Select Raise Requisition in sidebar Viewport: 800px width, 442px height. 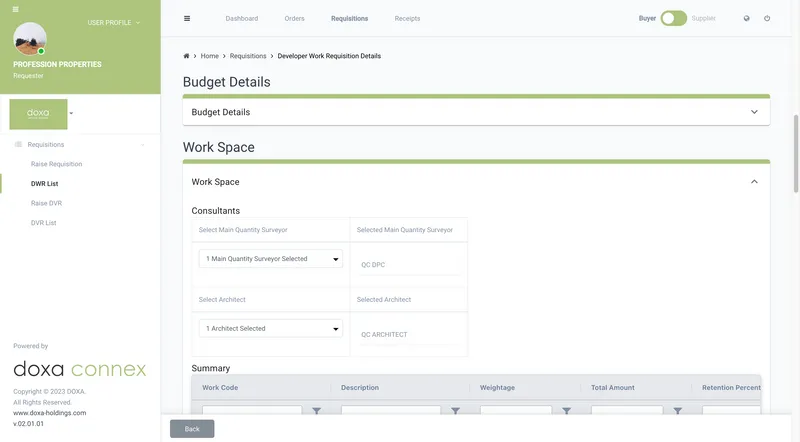56,164
